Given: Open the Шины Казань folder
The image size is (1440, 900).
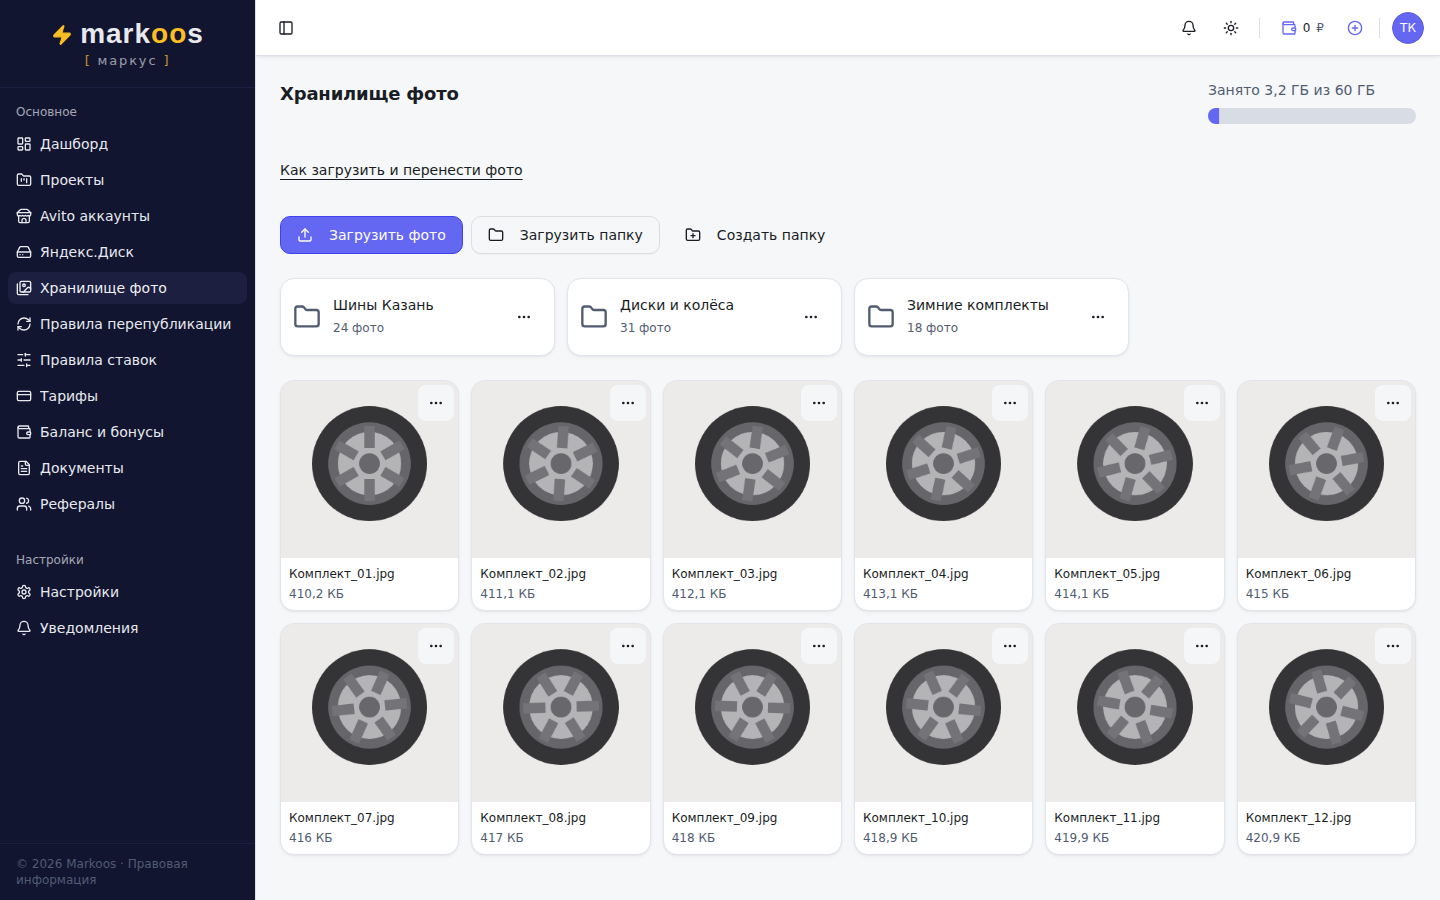Looking at the screenshot, I should click(417, 317).
